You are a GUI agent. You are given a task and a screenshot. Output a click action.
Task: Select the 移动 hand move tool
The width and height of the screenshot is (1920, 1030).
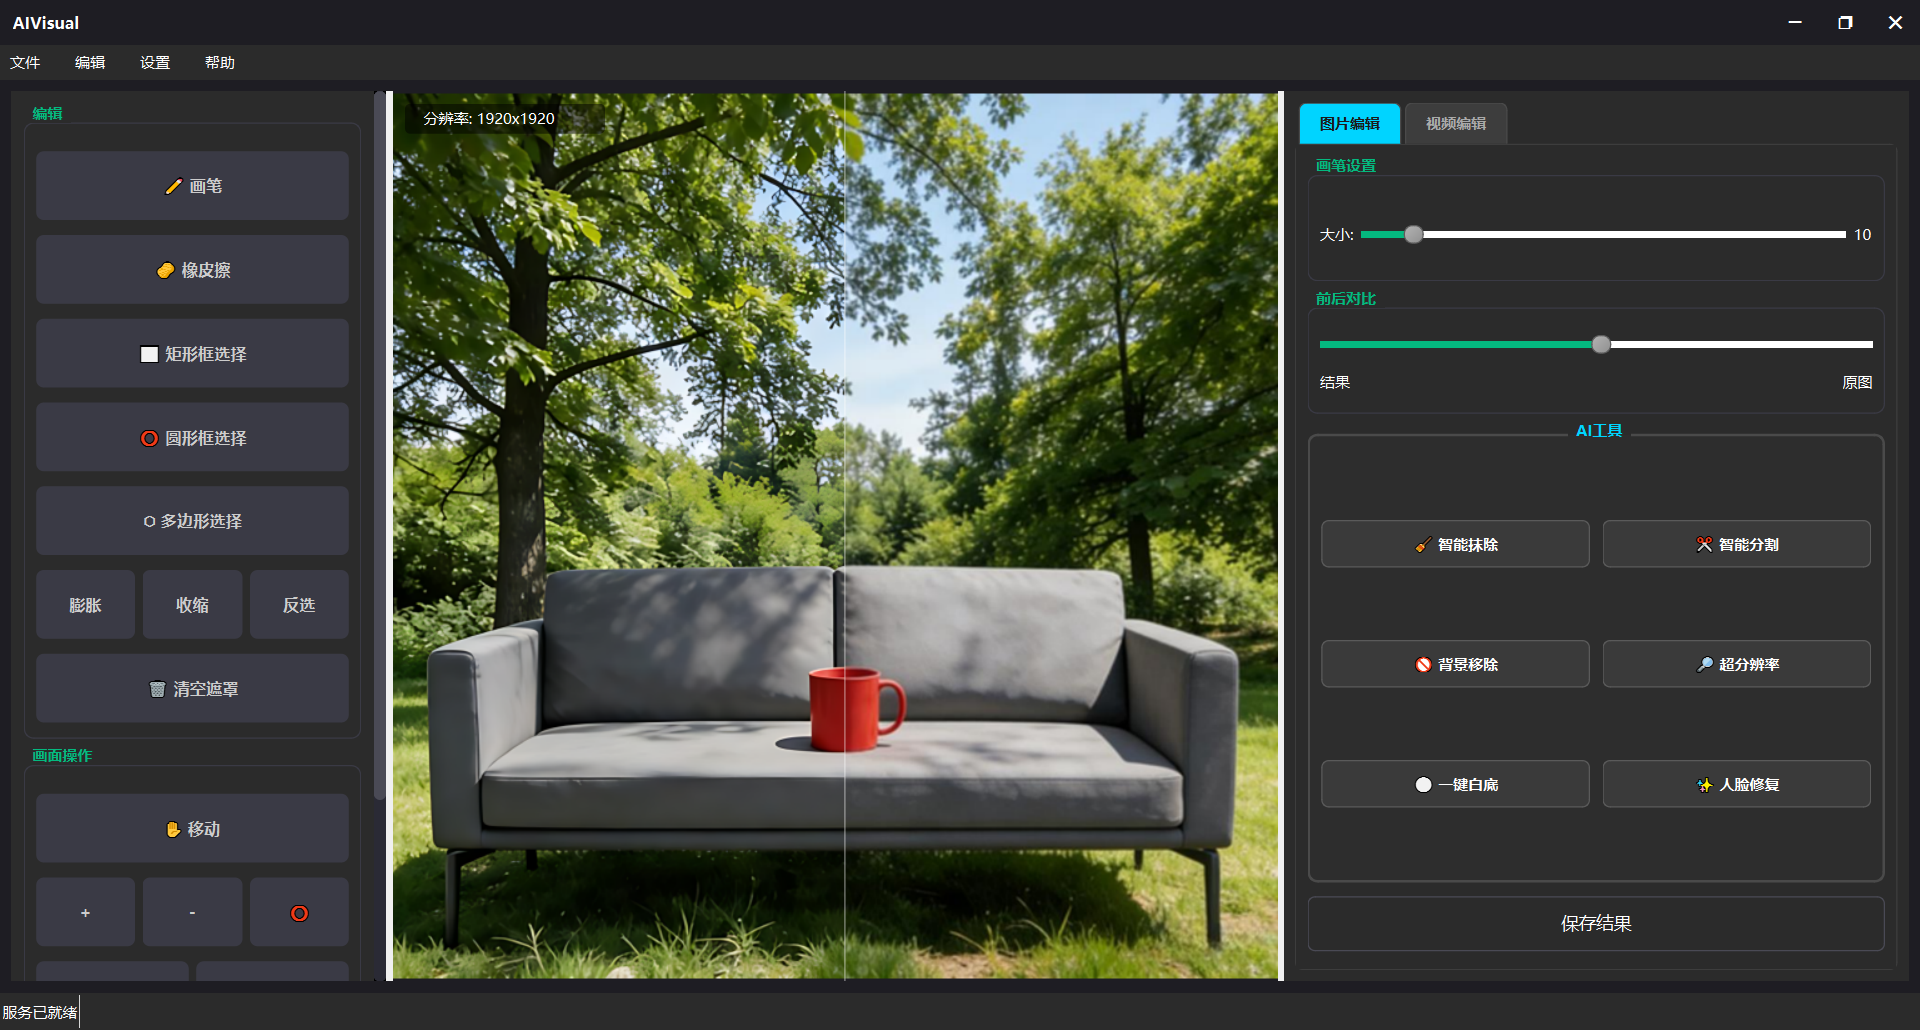192,829
